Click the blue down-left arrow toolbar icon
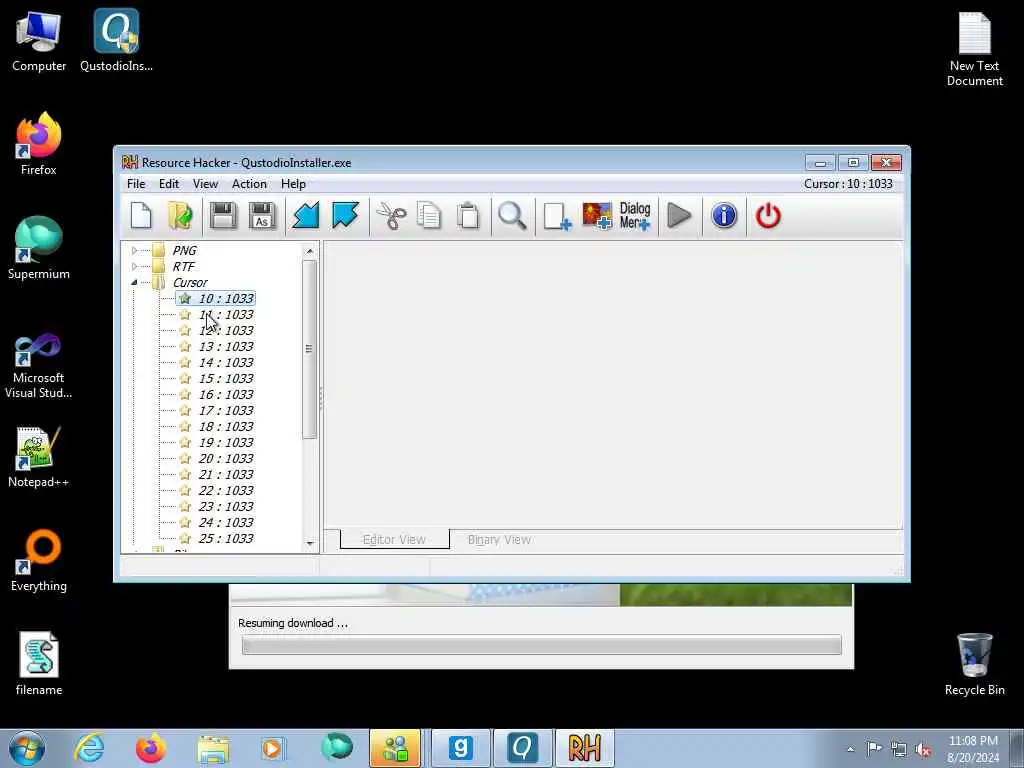Viewport: 1024px width, 768px height. 306,216
